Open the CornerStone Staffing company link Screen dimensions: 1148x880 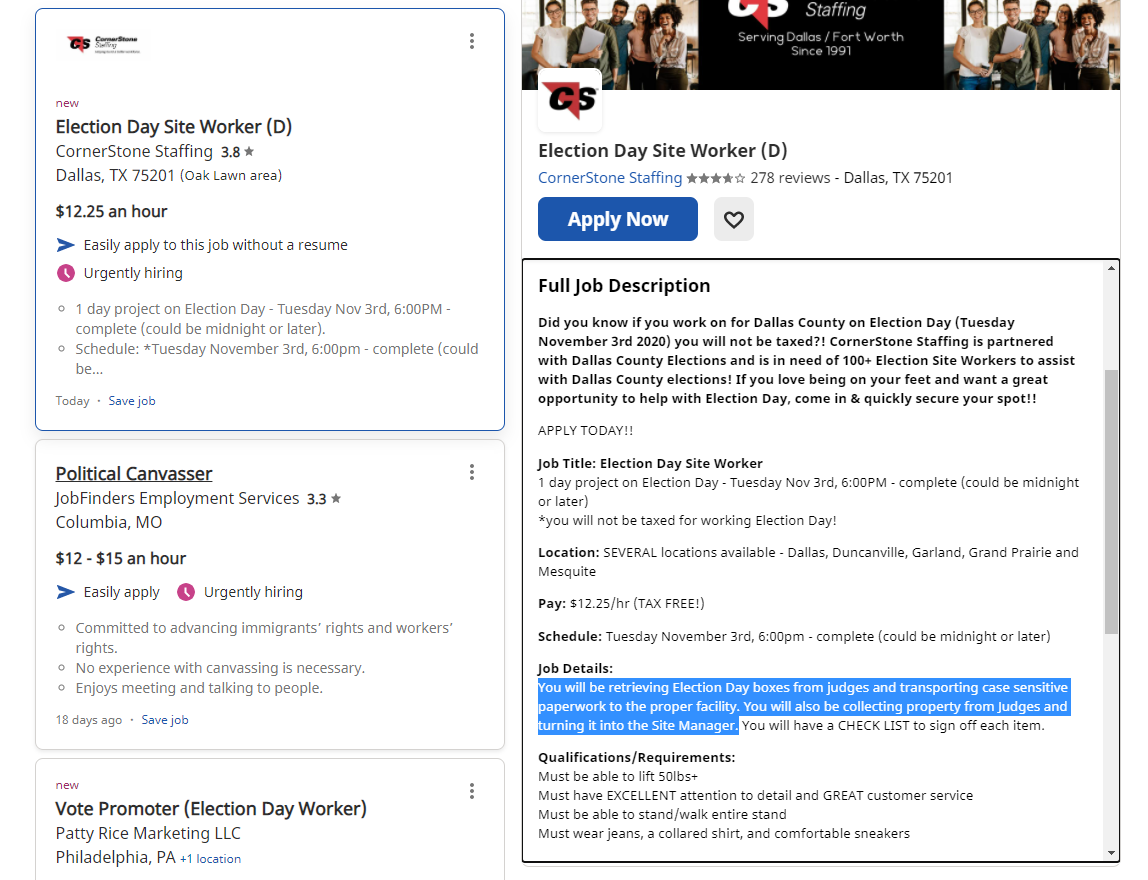610,178
